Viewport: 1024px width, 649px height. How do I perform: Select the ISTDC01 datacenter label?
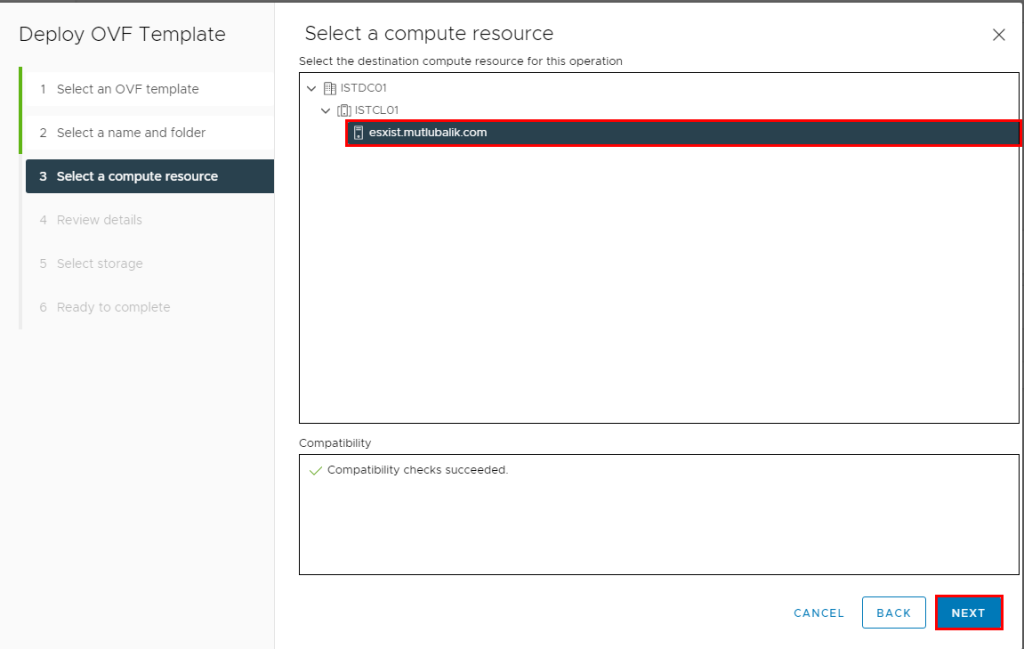(363, 88)
